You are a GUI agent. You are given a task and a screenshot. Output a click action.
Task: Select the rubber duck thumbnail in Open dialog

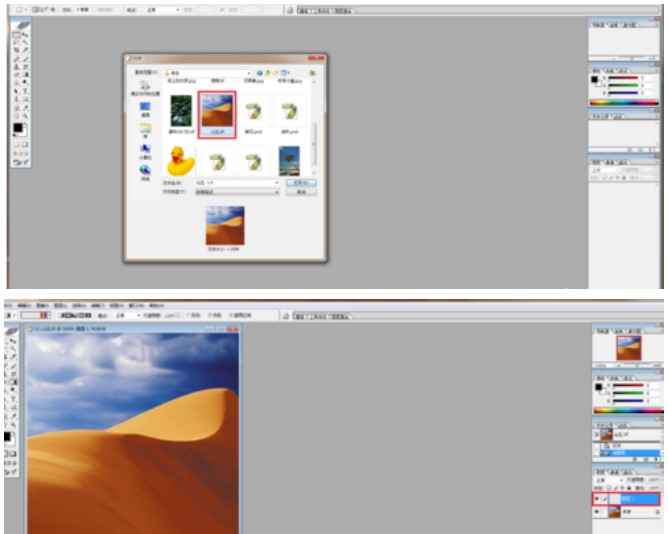click(x=181, y=161)
